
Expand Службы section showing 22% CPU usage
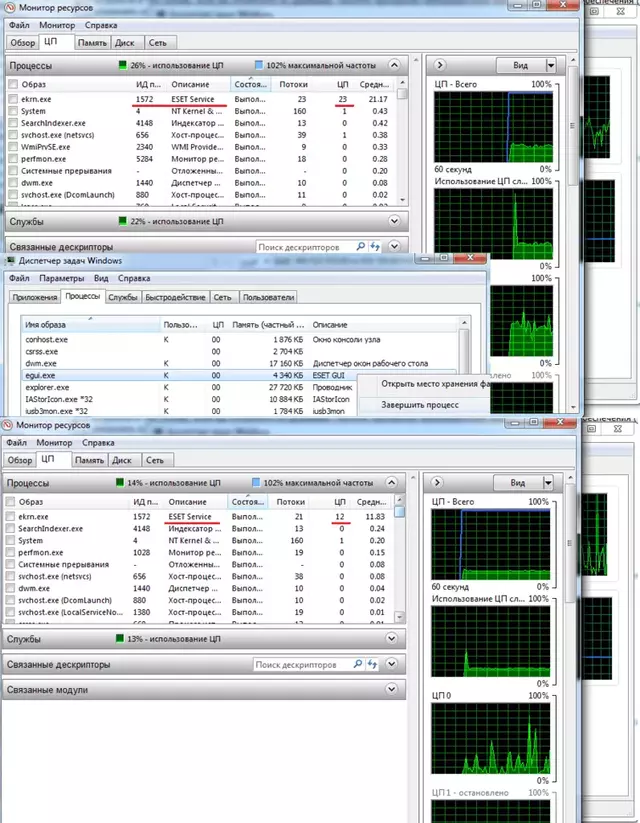[394, 221]
